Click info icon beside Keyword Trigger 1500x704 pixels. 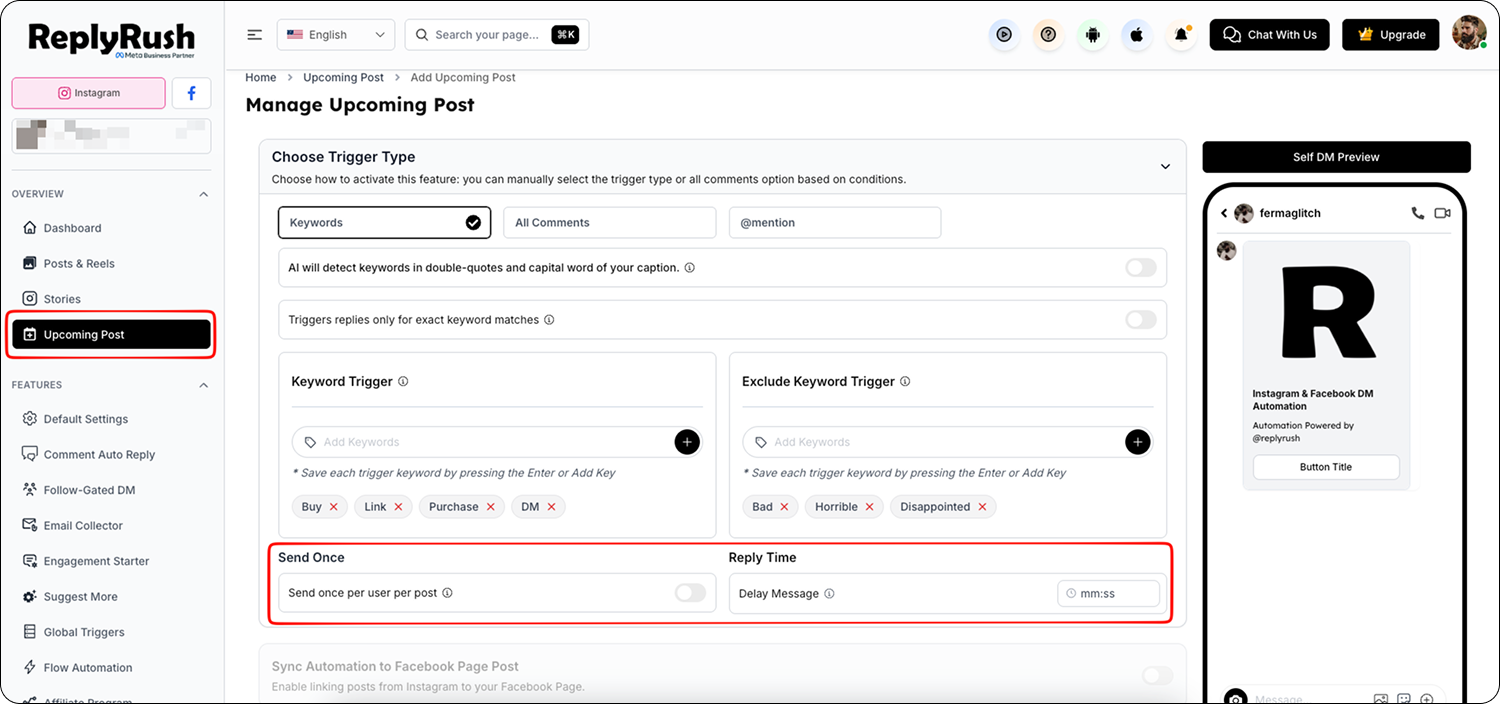(403, 381)
